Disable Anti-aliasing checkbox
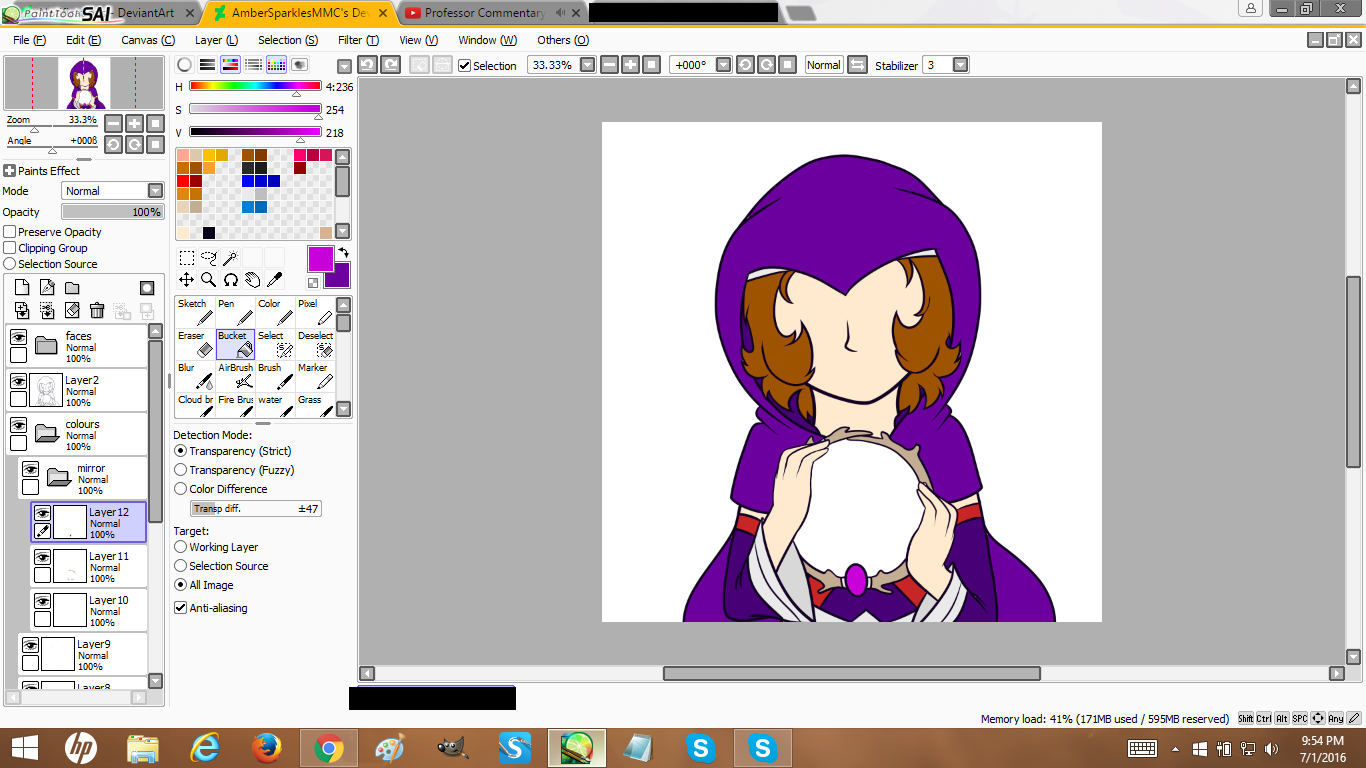Screen dimensions: 1366x768 point(181,608)
